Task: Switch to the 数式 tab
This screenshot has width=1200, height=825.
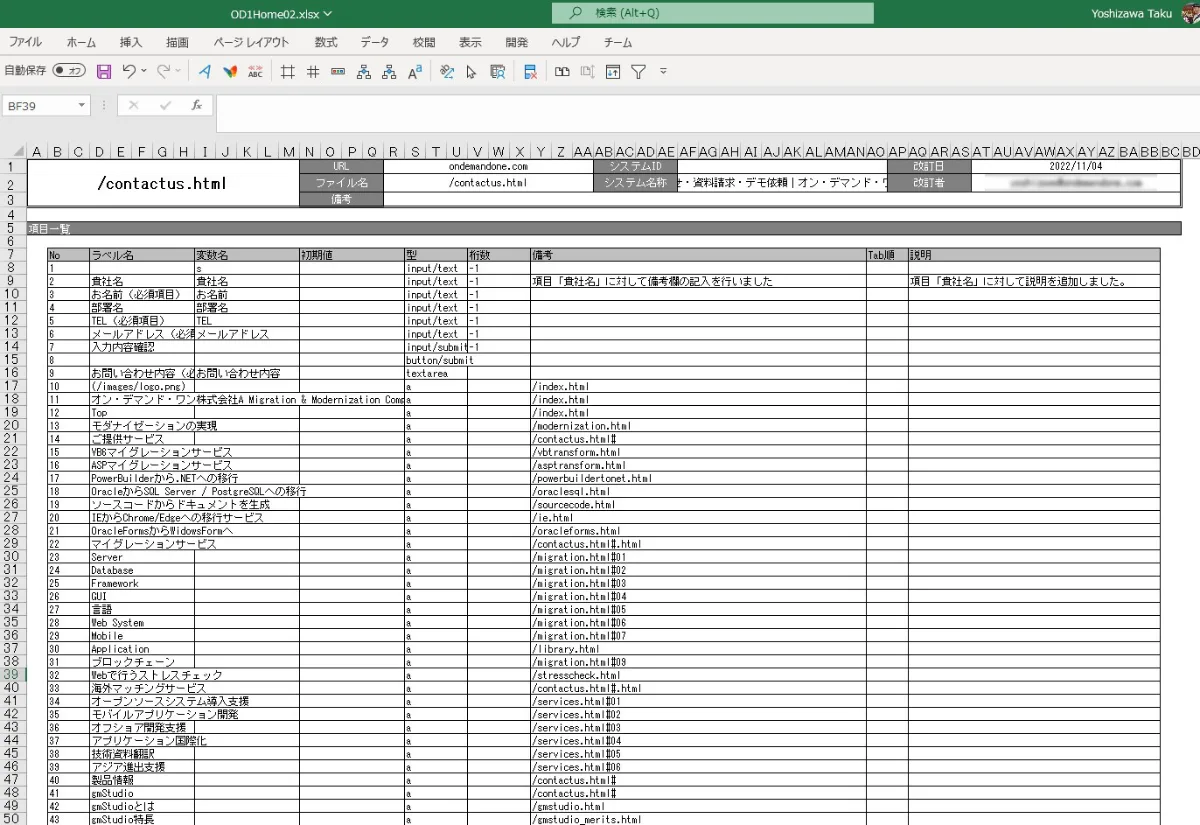Action: point(326,42)
